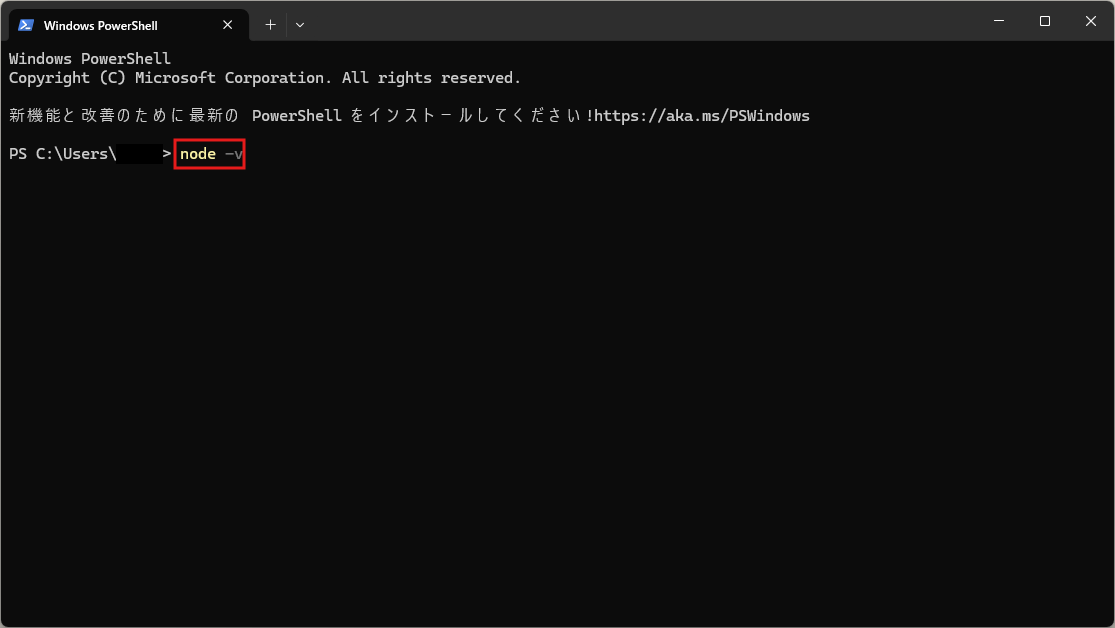Click the PowerShell icon in the tab
The width and height of the screenshot is (1115, 628).
pos(26,25)
